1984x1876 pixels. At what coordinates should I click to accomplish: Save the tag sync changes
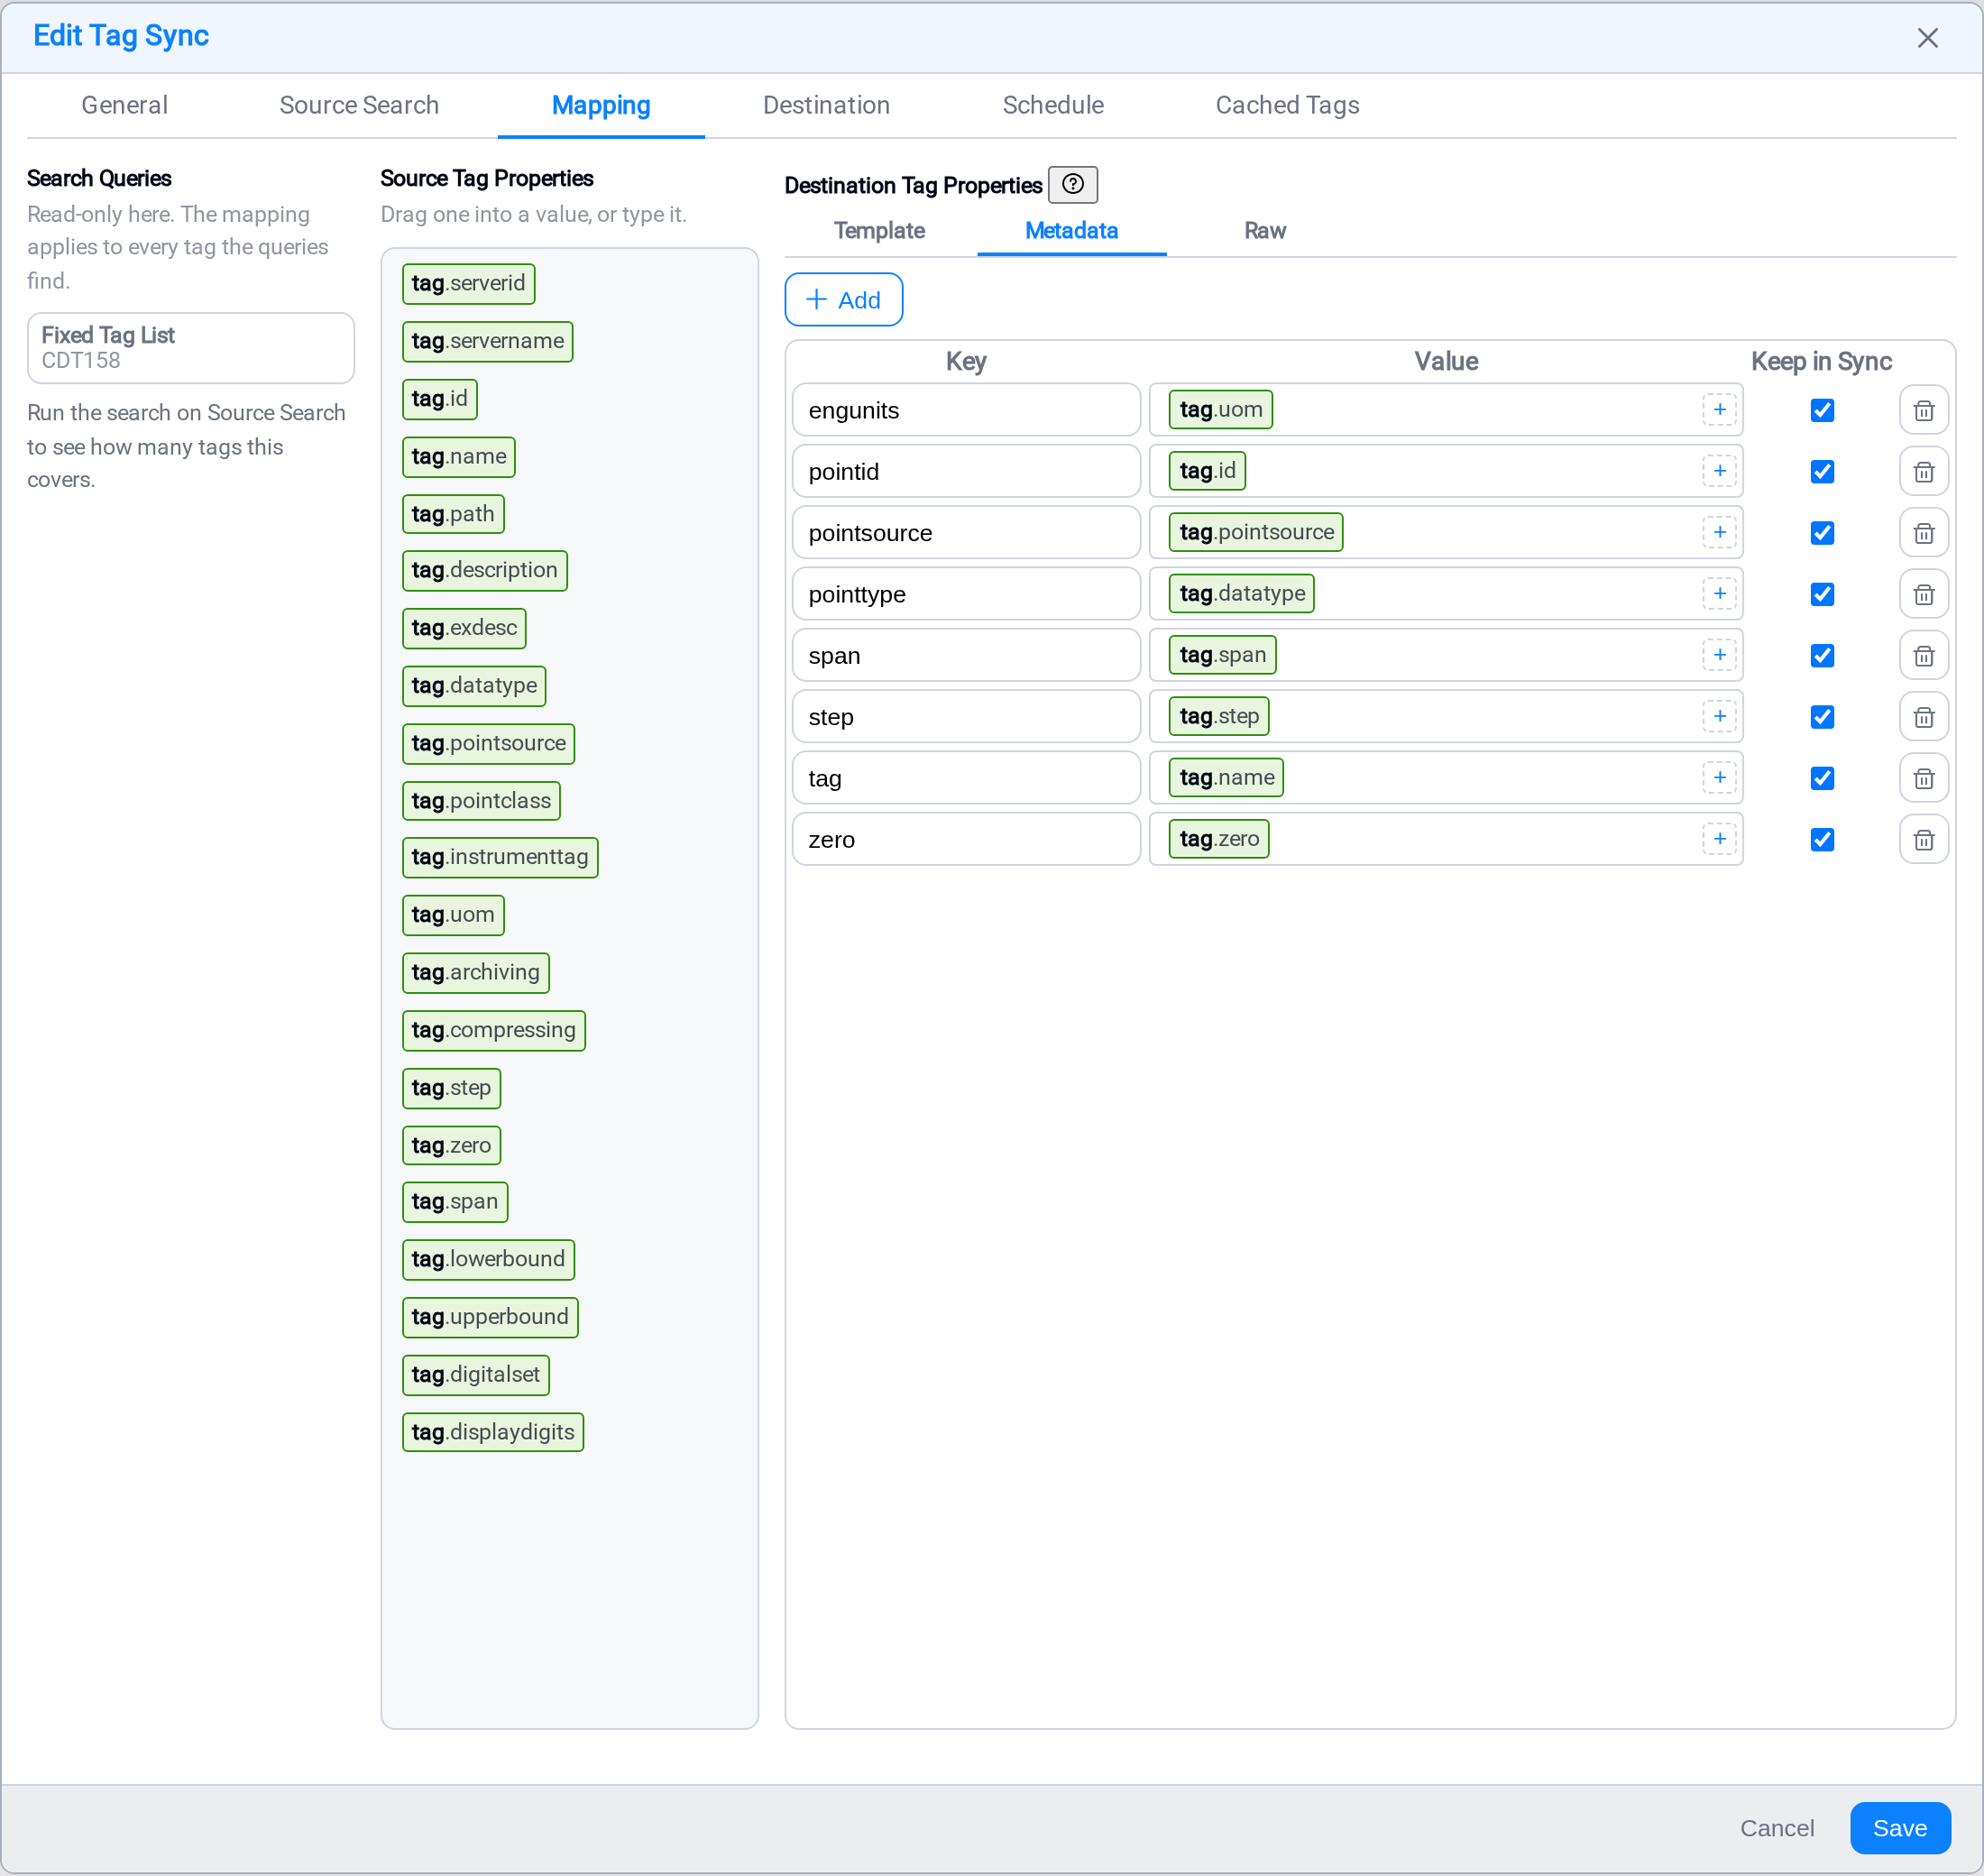[x=1899, y=1828]
